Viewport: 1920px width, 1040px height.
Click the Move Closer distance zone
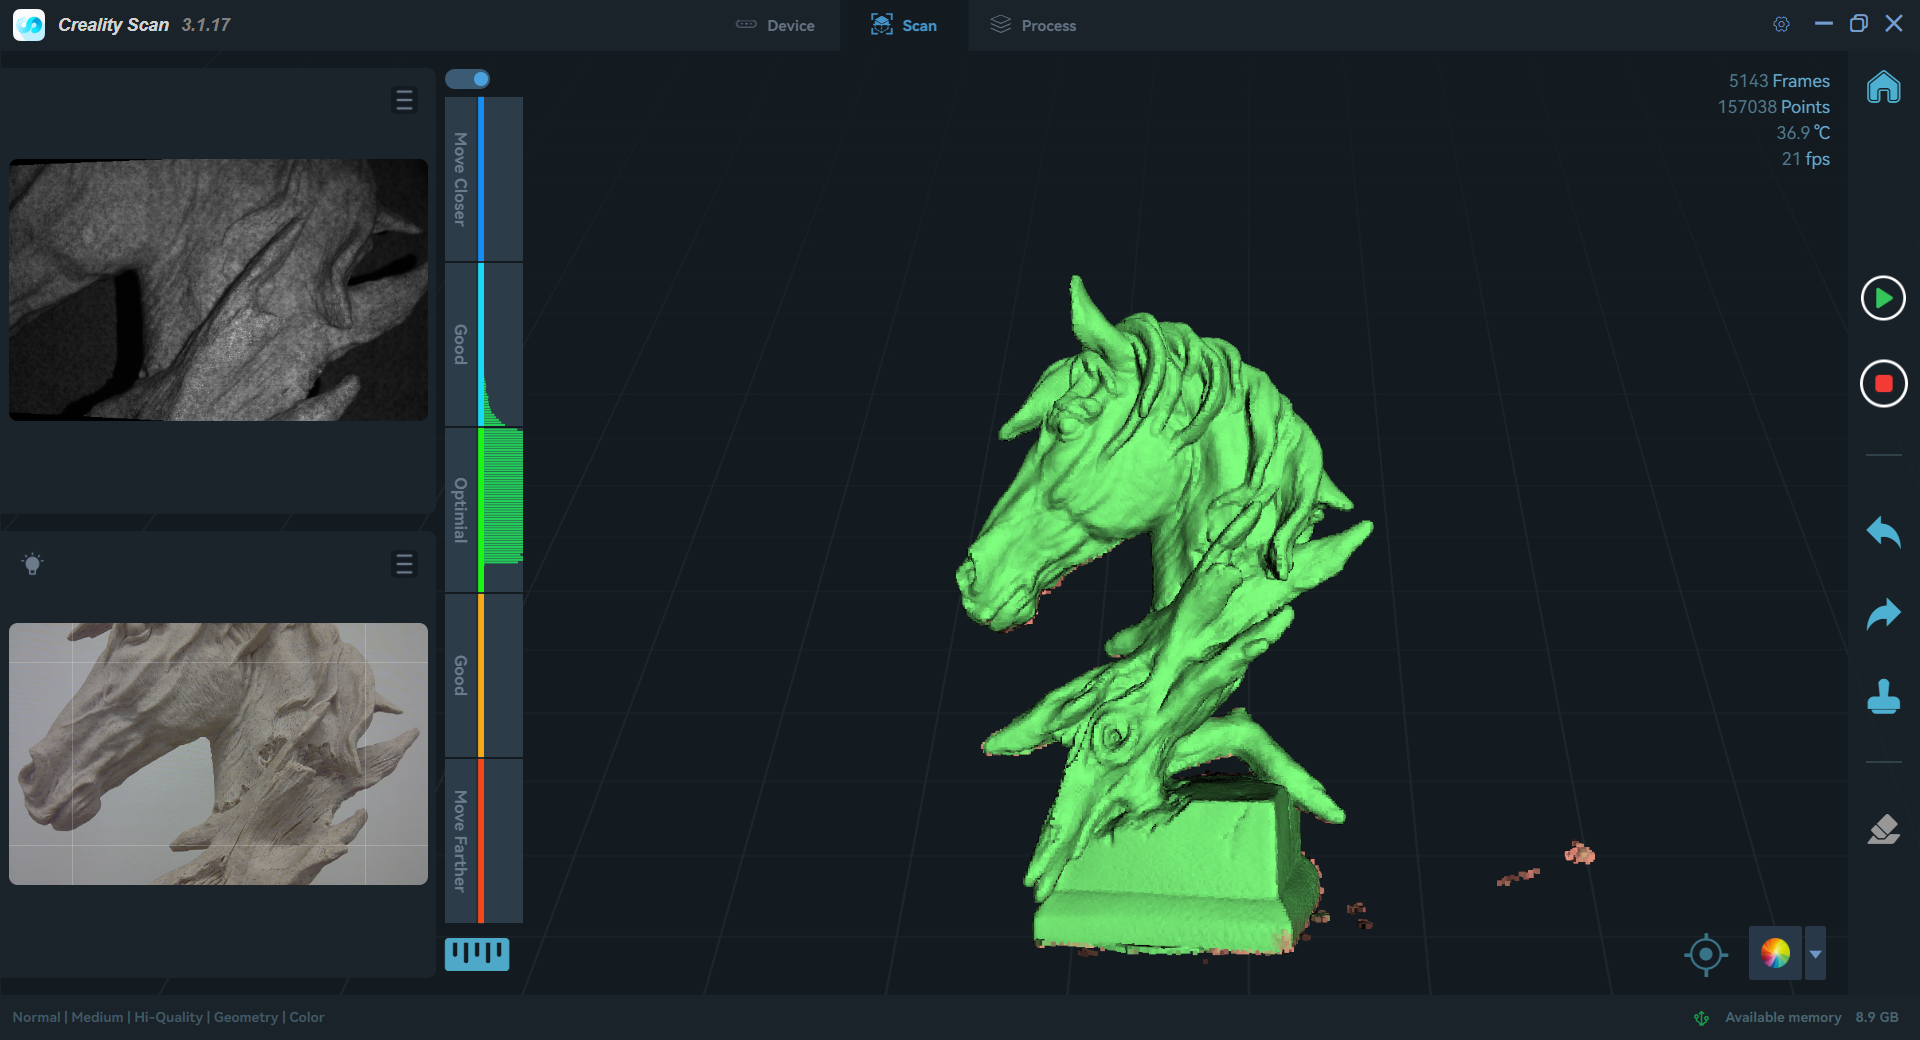[484, 179]
